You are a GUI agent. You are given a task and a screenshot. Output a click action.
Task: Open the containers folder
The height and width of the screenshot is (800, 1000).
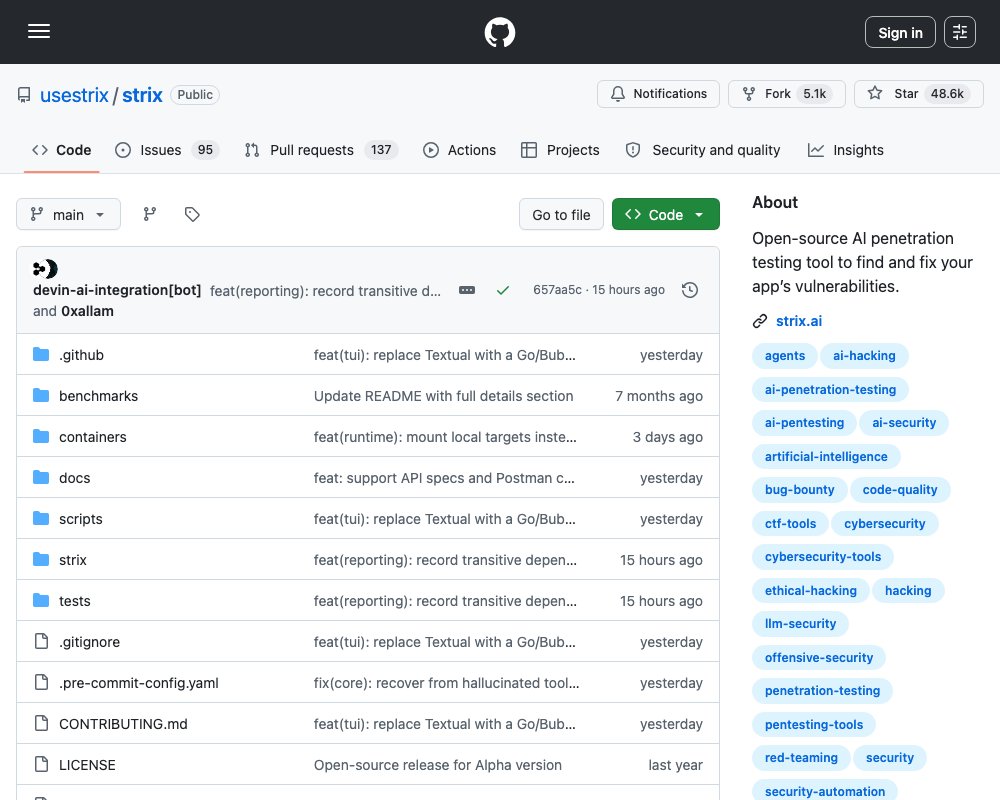(92, 437)
